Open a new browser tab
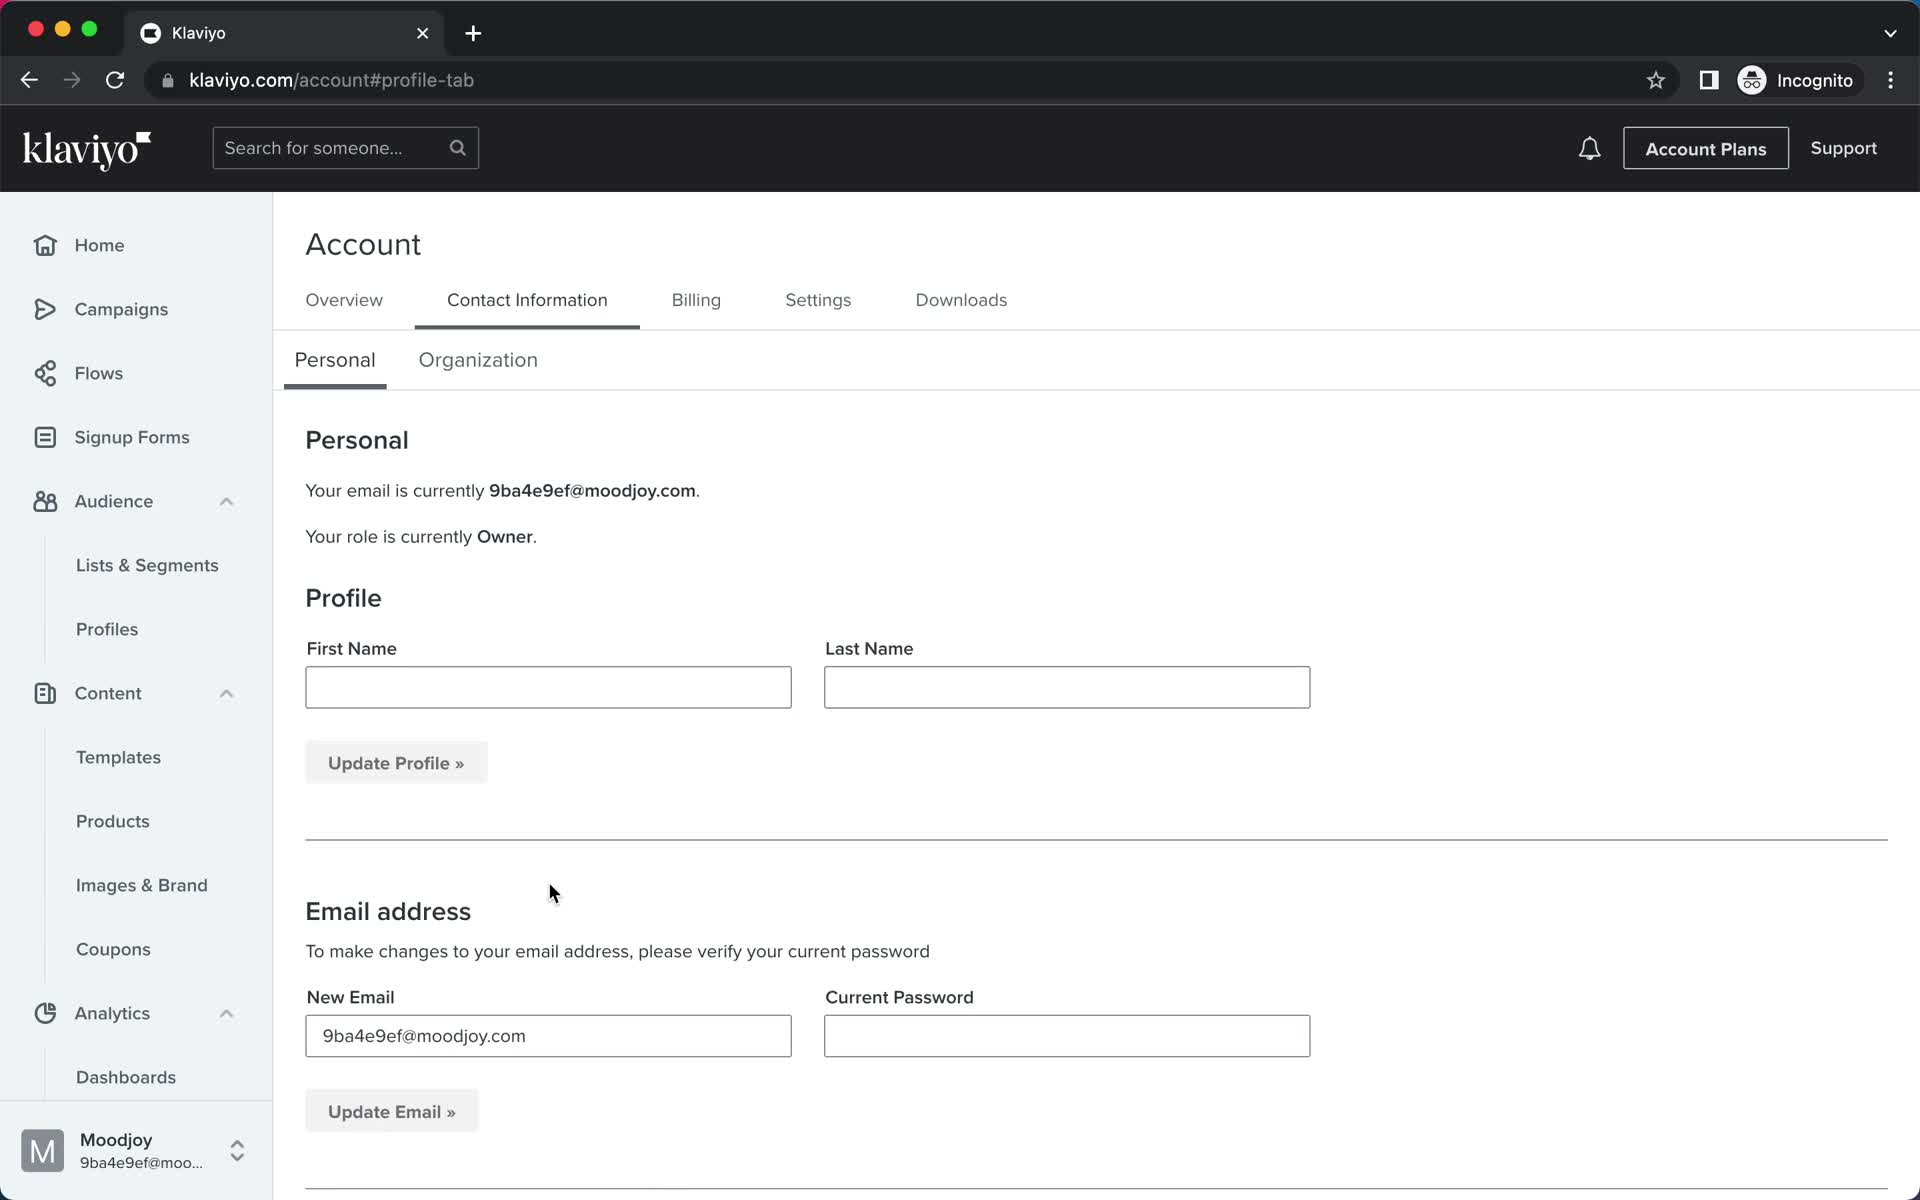 click(473, 33)
